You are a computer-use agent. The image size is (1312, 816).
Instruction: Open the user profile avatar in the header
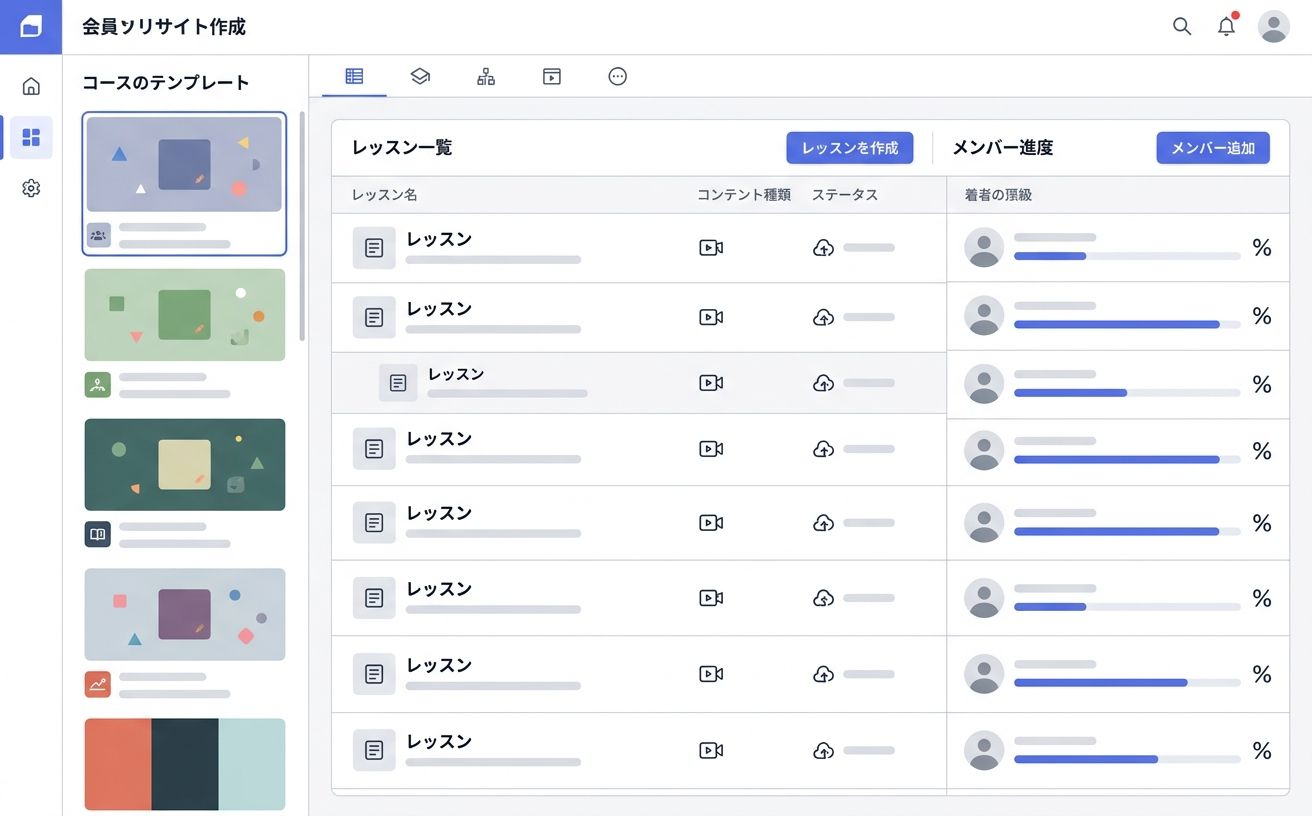coord(1273,27)
